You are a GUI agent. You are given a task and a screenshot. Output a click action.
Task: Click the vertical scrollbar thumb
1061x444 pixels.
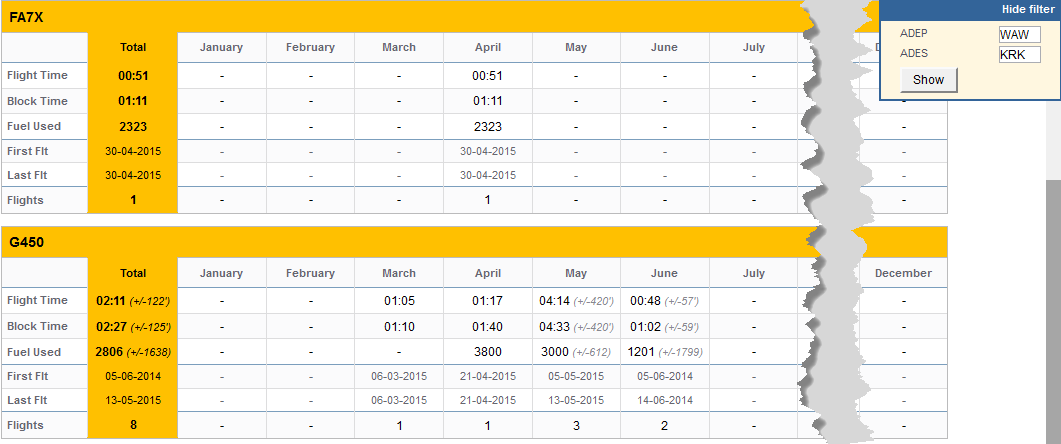click(x=1054, y=311)
